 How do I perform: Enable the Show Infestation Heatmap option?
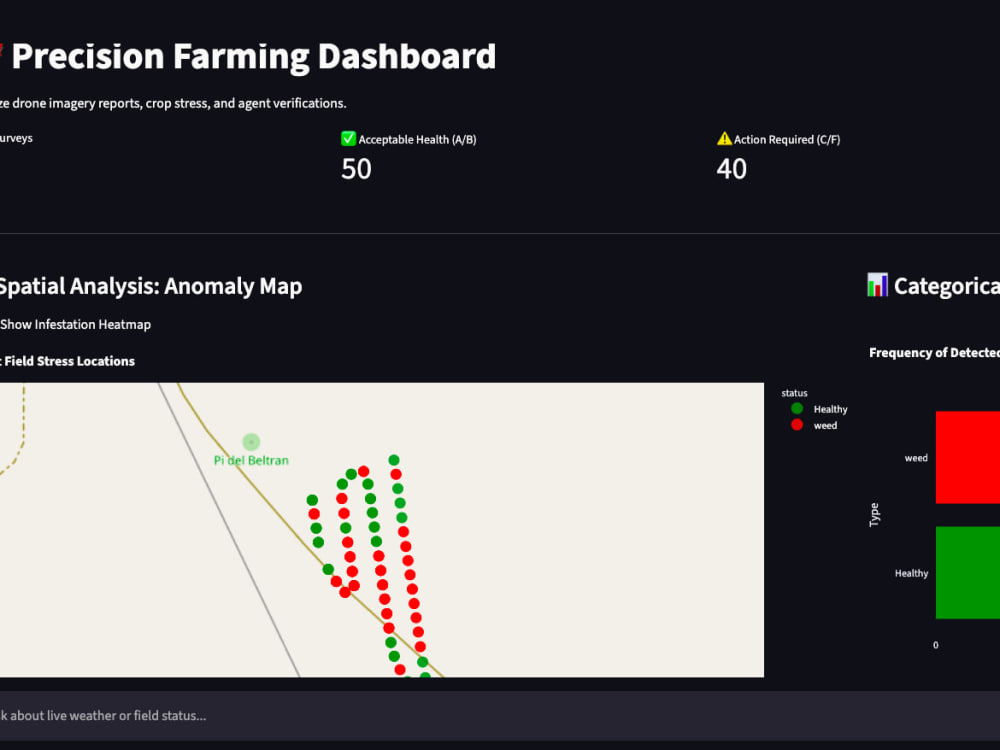click(75, 324)
